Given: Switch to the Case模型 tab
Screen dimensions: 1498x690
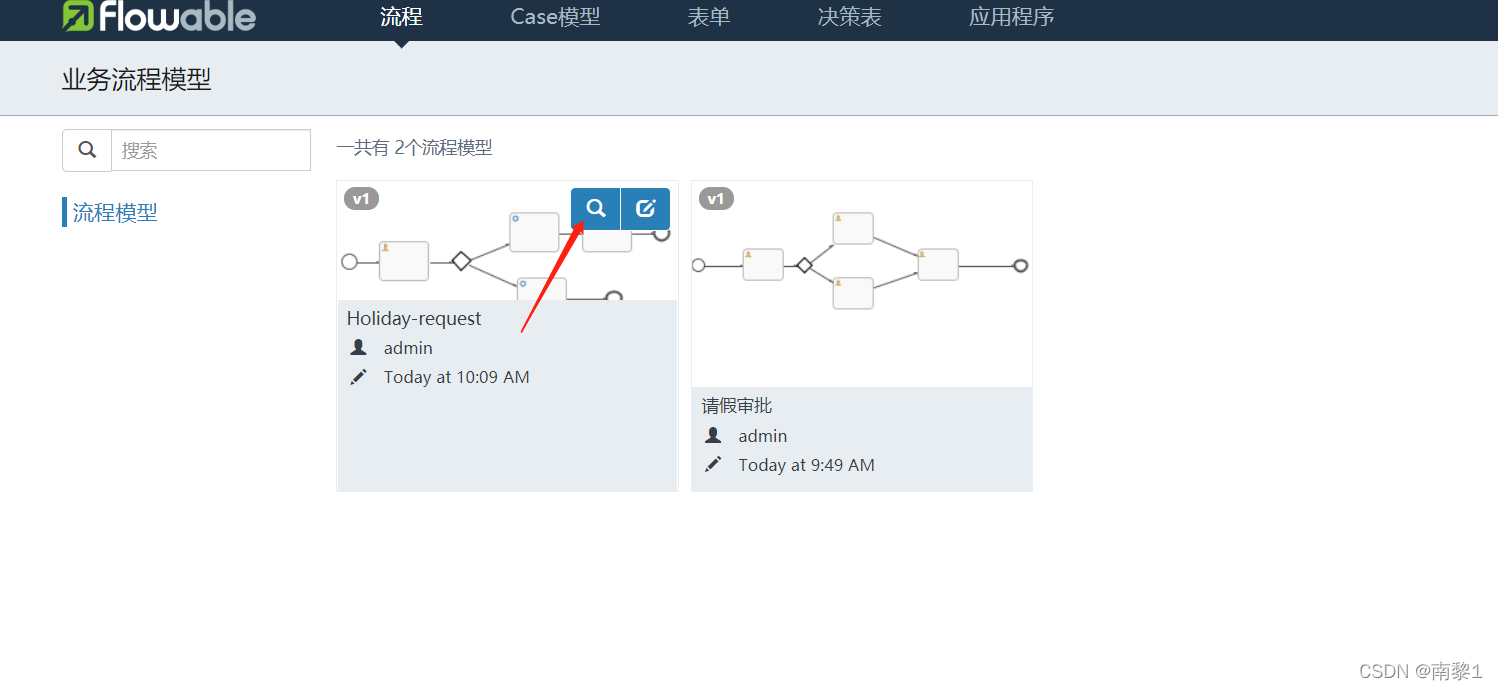Looking at the screenshot, I should 555,17.
